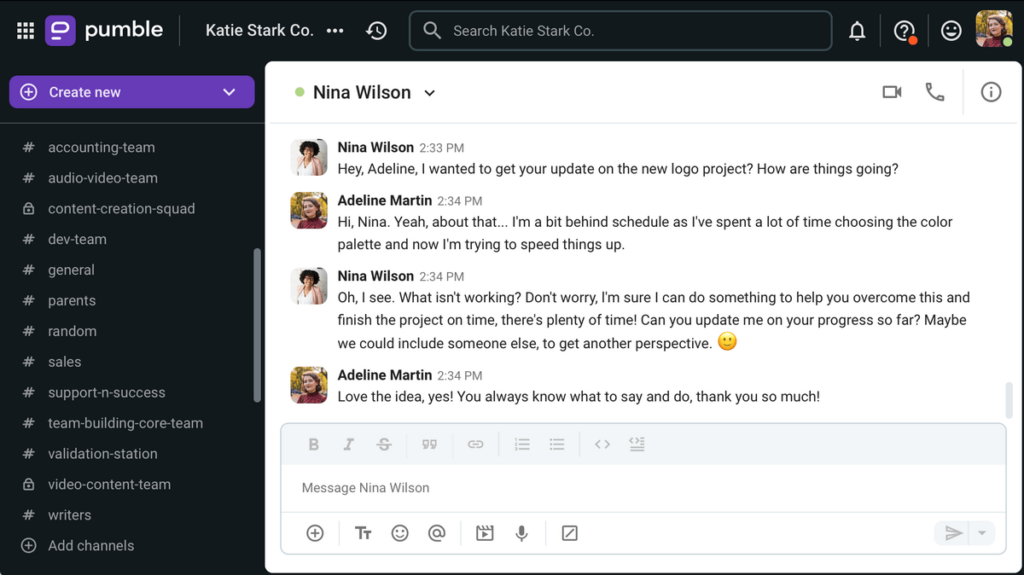Open the emoji picker in message composer
The height and width of the screenshot is (575, 1024).
coord(400,533)
